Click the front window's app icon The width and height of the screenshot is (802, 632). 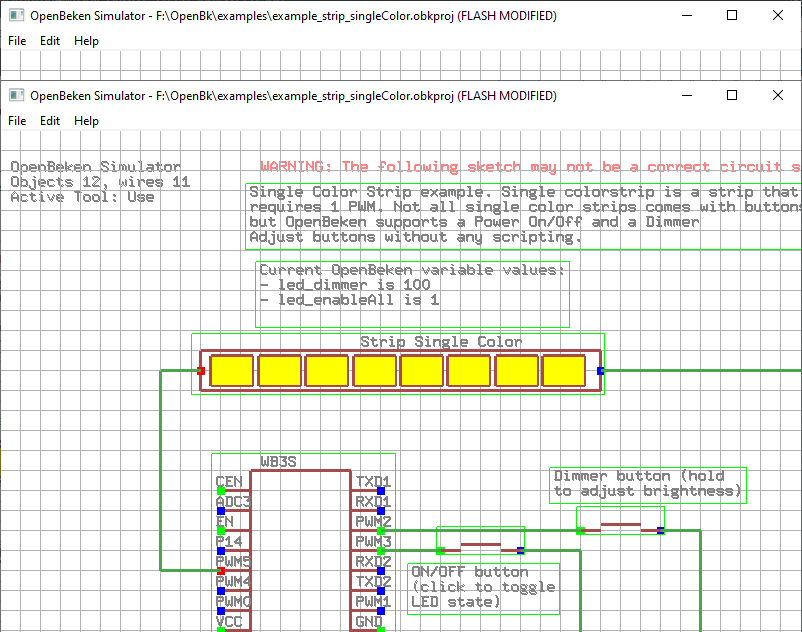pos(16,95)
